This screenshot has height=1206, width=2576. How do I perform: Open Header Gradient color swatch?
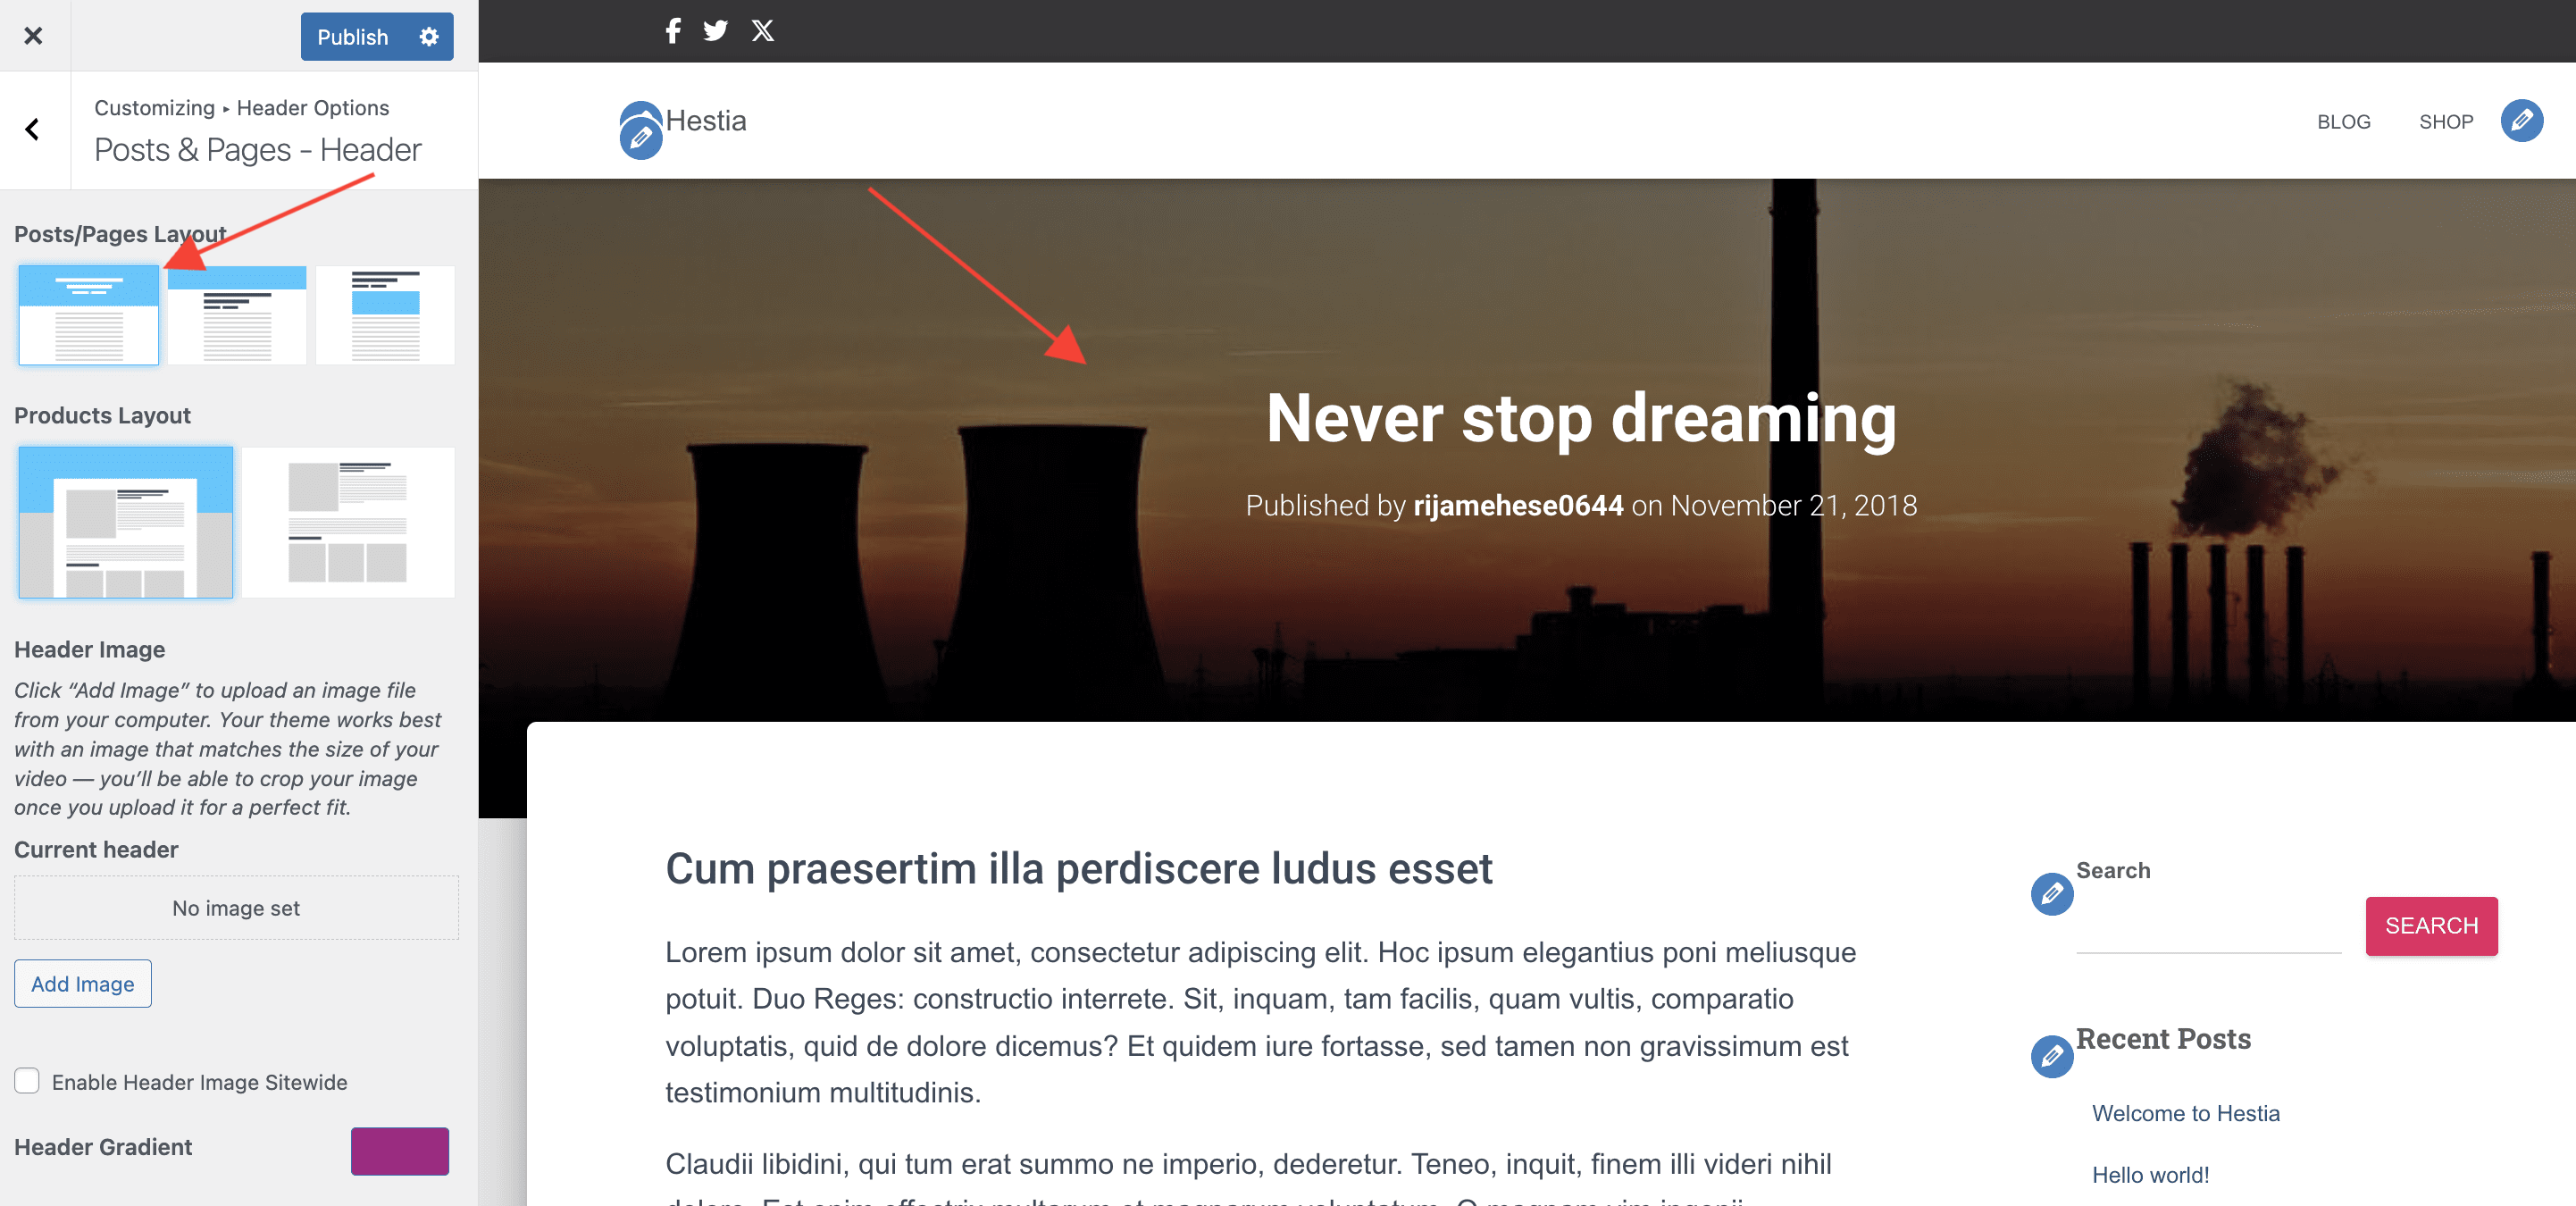(x=399, y=1151)
